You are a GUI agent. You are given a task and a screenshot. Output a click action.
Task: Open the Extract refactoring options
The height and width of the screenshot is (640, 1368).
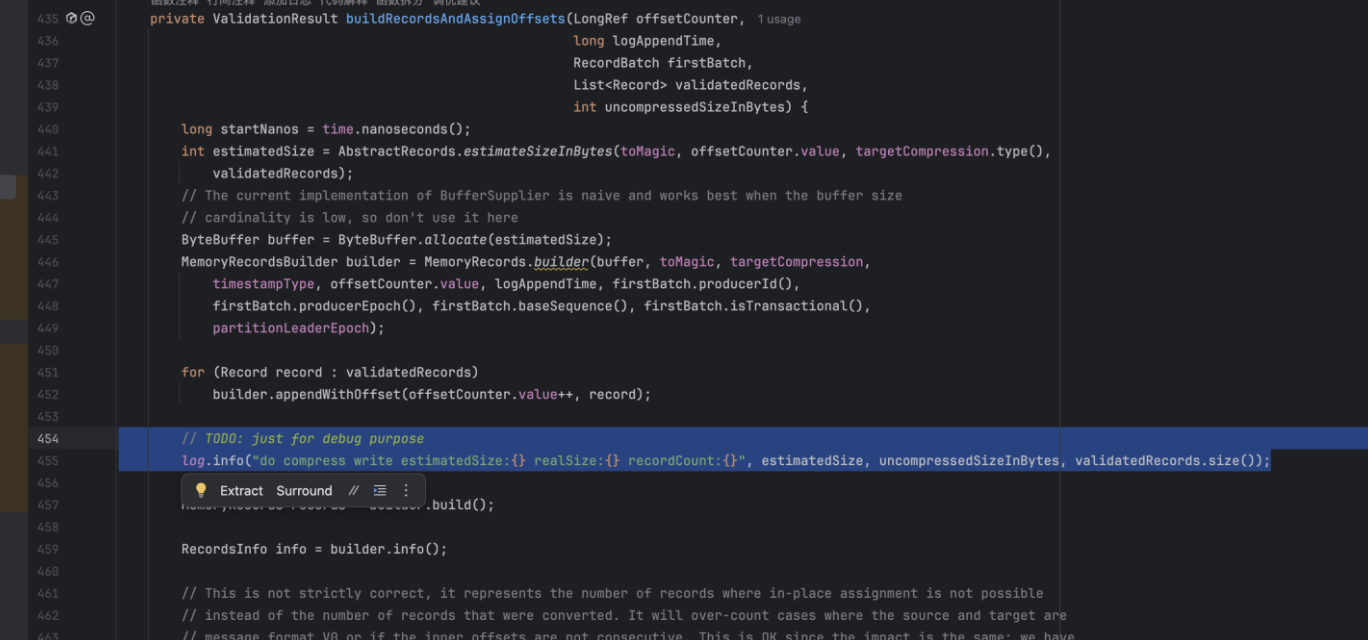[x=241, y=491]
